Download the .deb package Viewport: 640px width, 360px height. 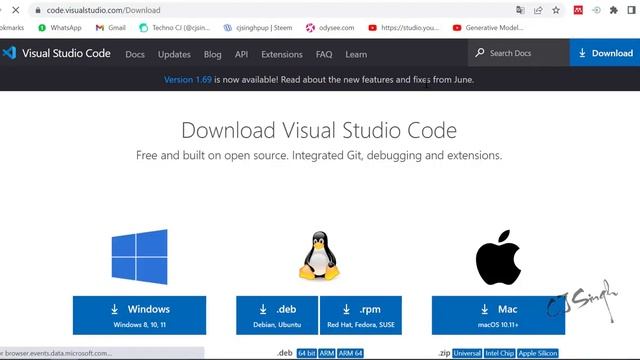point(277,315)
